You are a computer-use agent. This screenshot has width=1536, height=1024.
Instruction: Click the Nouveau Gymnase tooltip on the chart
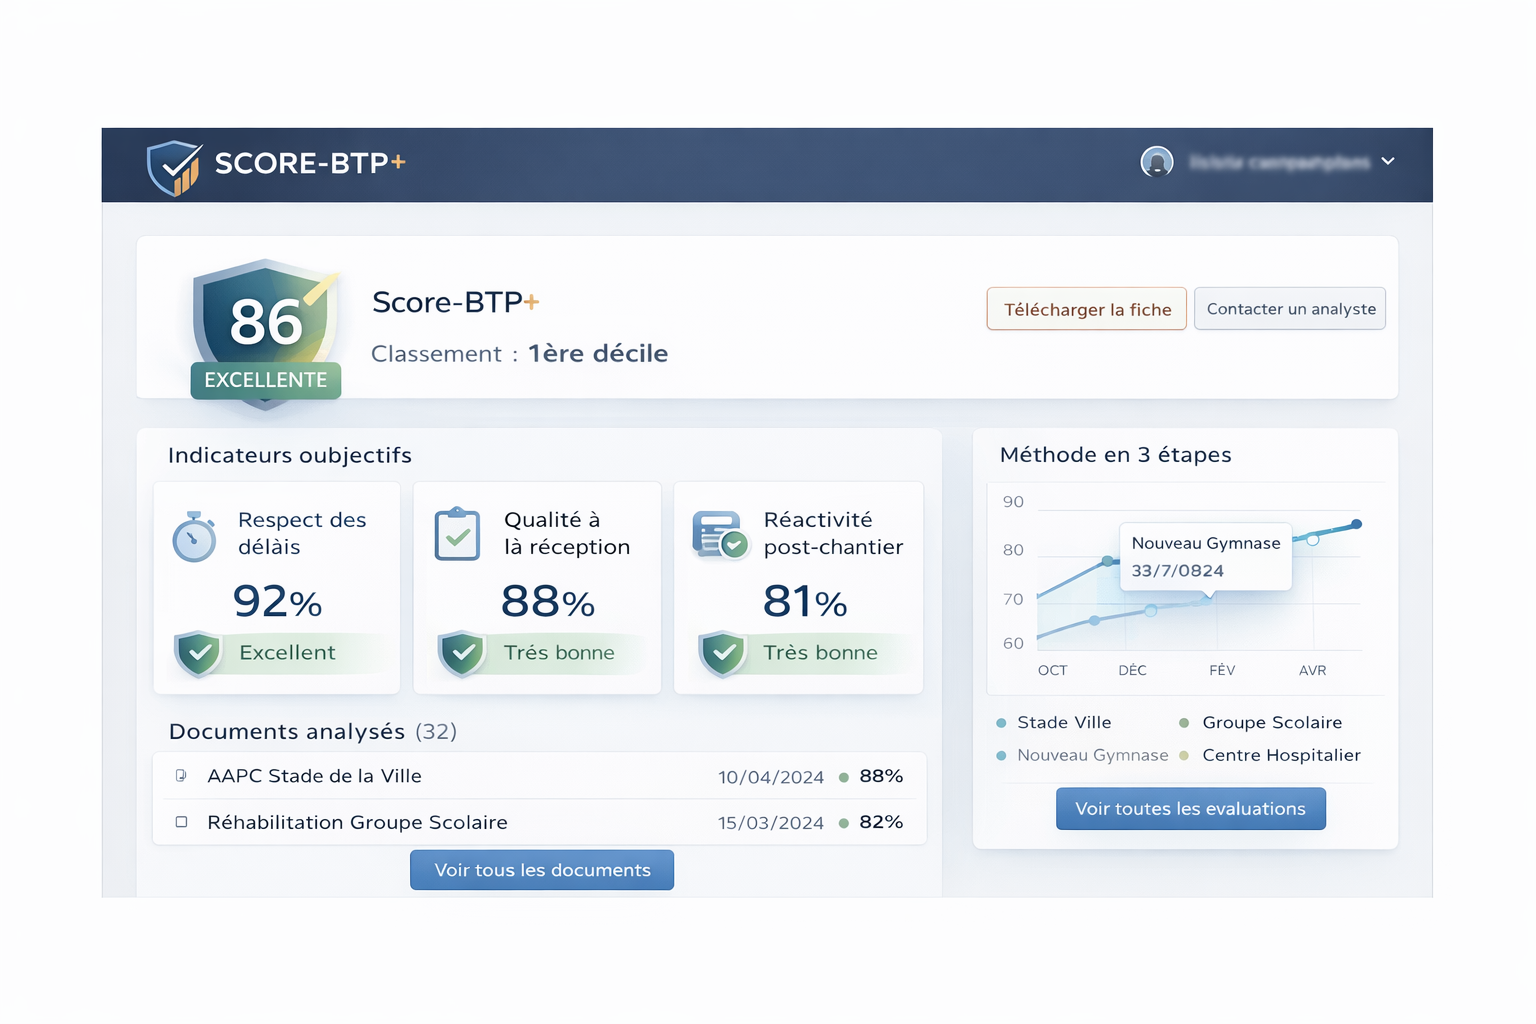tap(1206, 556)
